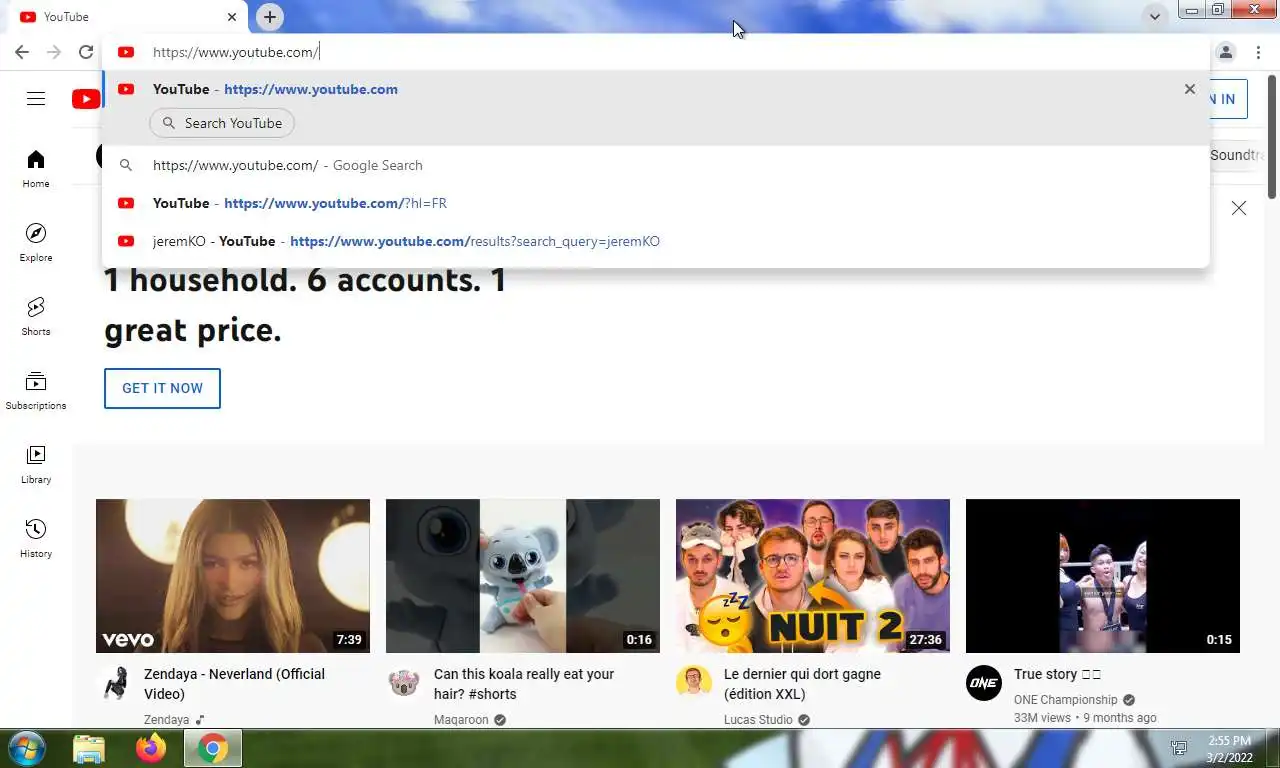Click the GET IT NOW button
Screen dimensions: 1280x768
tap(162, 388)
